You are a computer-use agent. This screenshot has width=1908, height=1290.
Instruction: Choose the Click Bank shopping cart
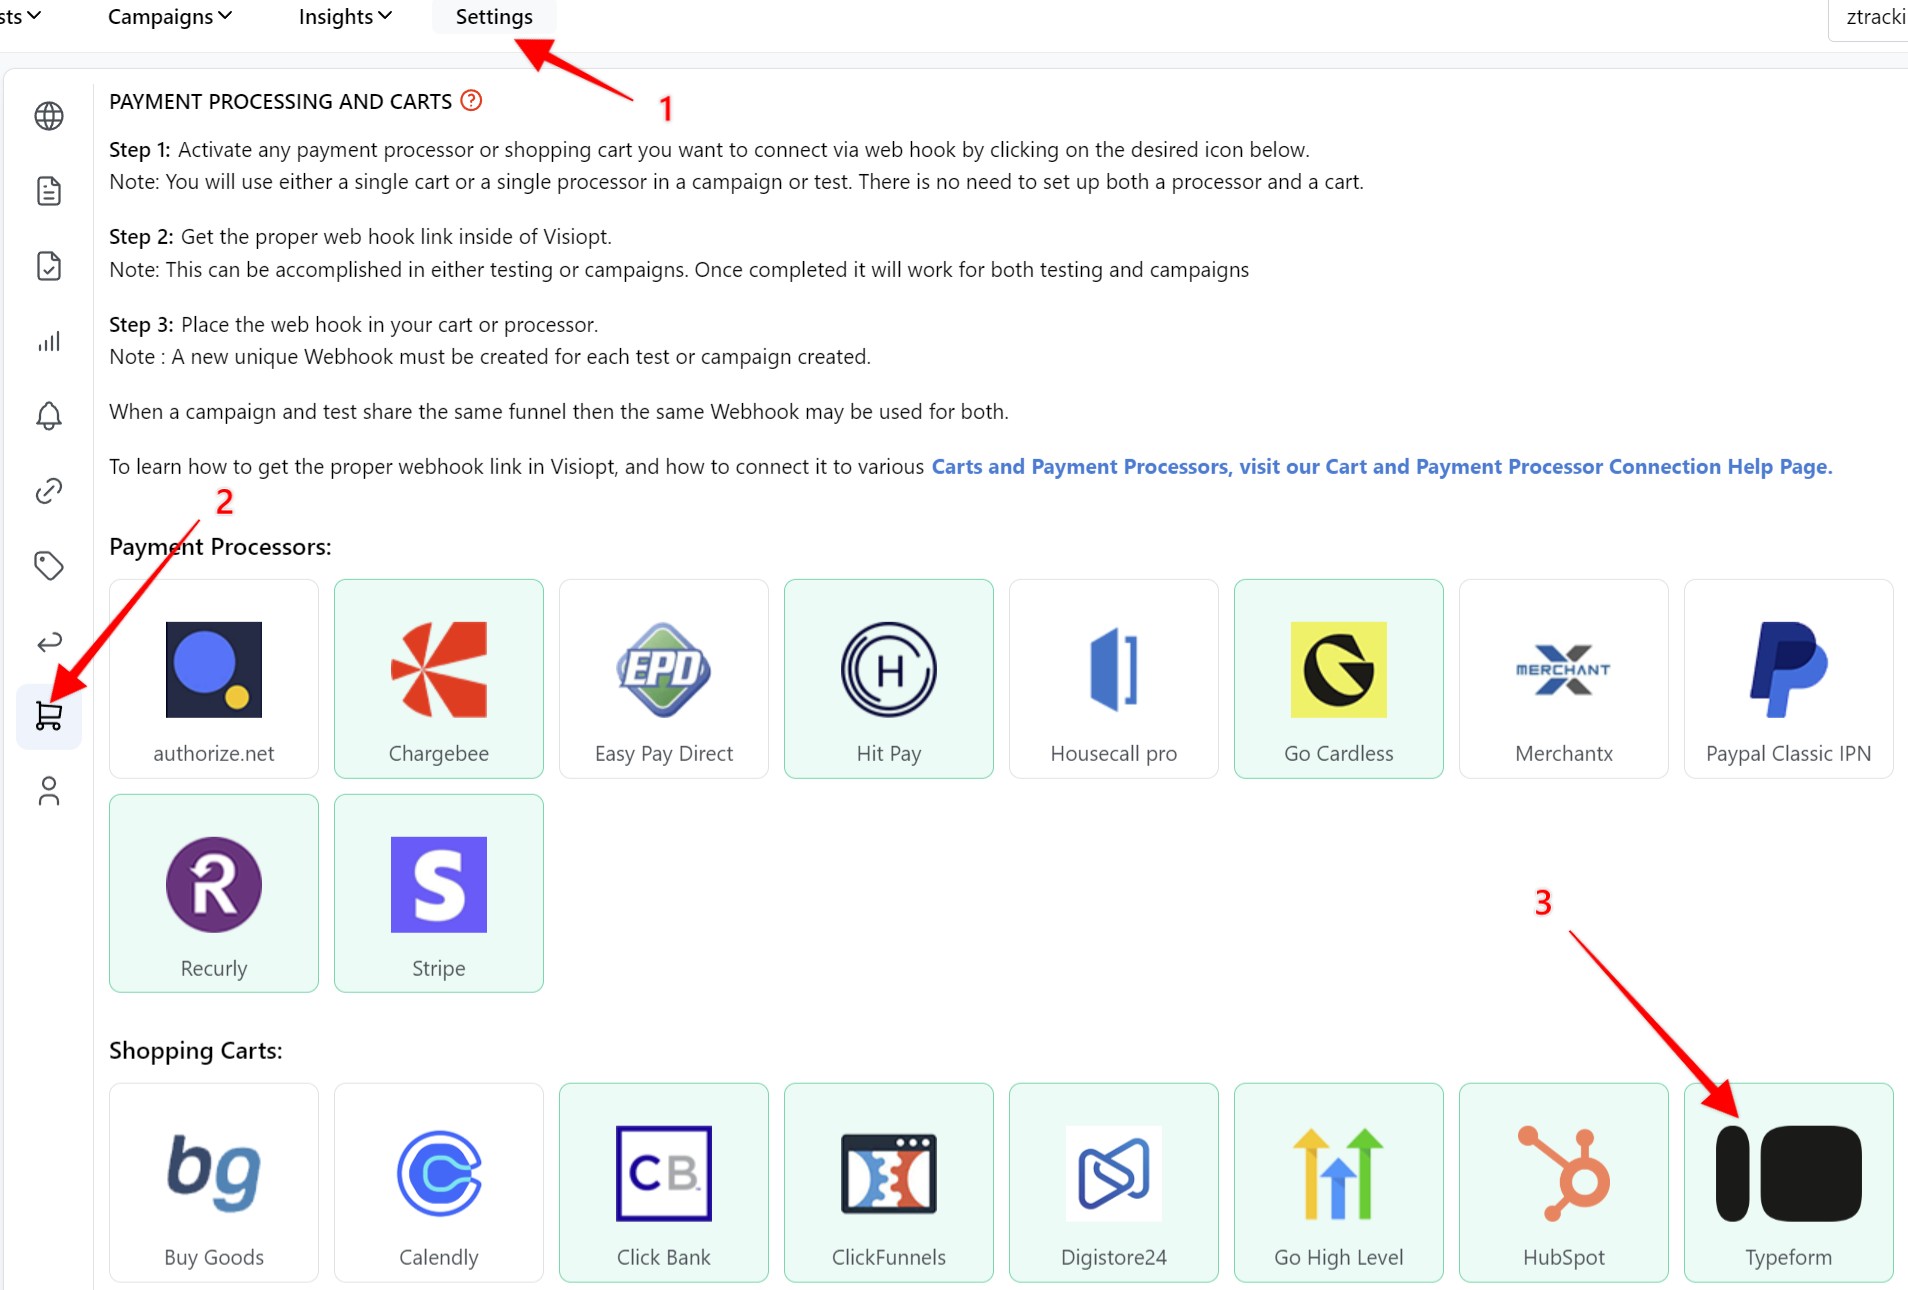pos(664,1183)
